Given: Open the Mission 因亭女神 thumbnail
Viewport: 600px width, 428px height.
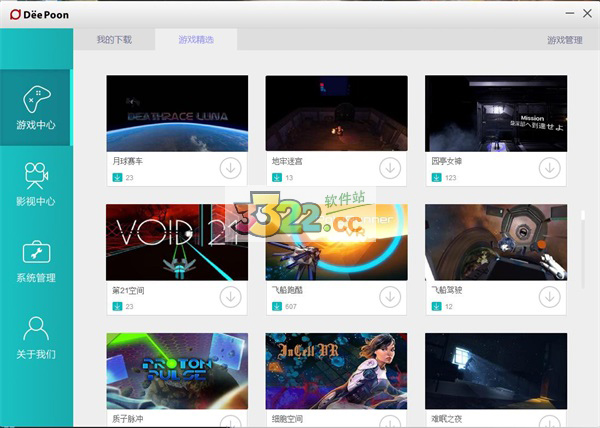Looking at the screenshot, I should 496,113.
